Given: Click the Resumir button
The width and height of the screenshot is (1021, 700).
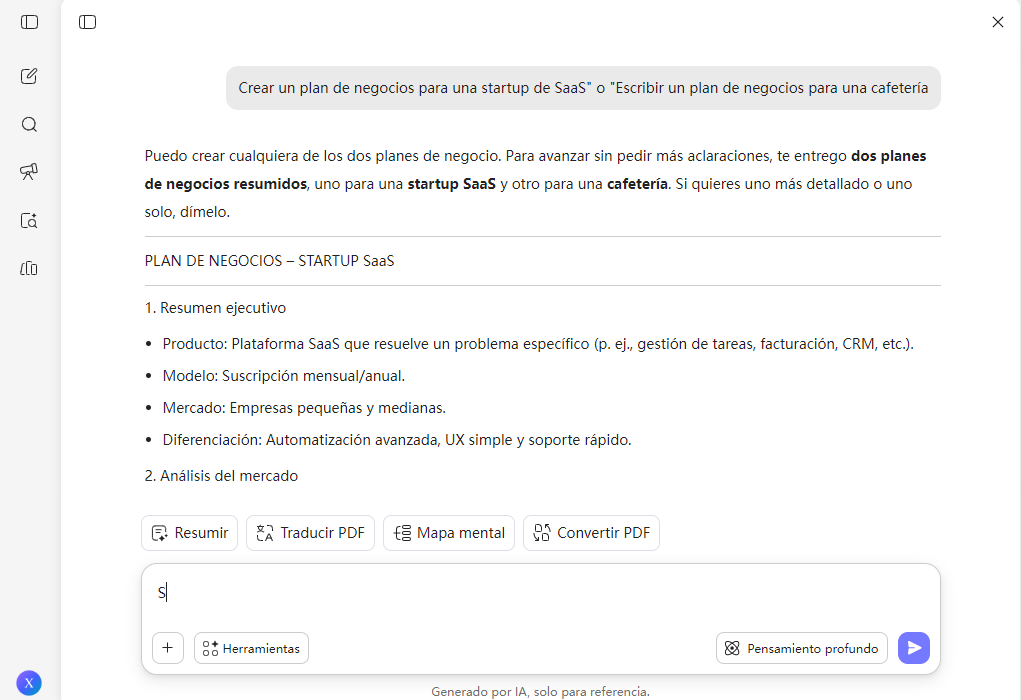Looking at the screenshot, I should [x=189, y=532].
